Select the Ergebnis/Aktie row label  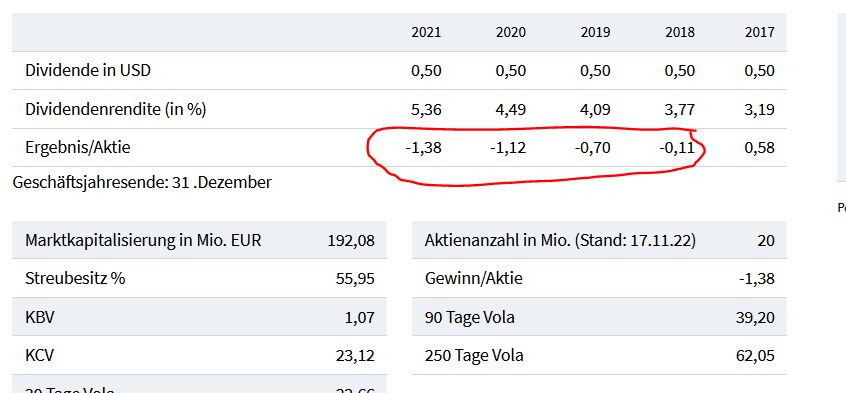point(78,147)
